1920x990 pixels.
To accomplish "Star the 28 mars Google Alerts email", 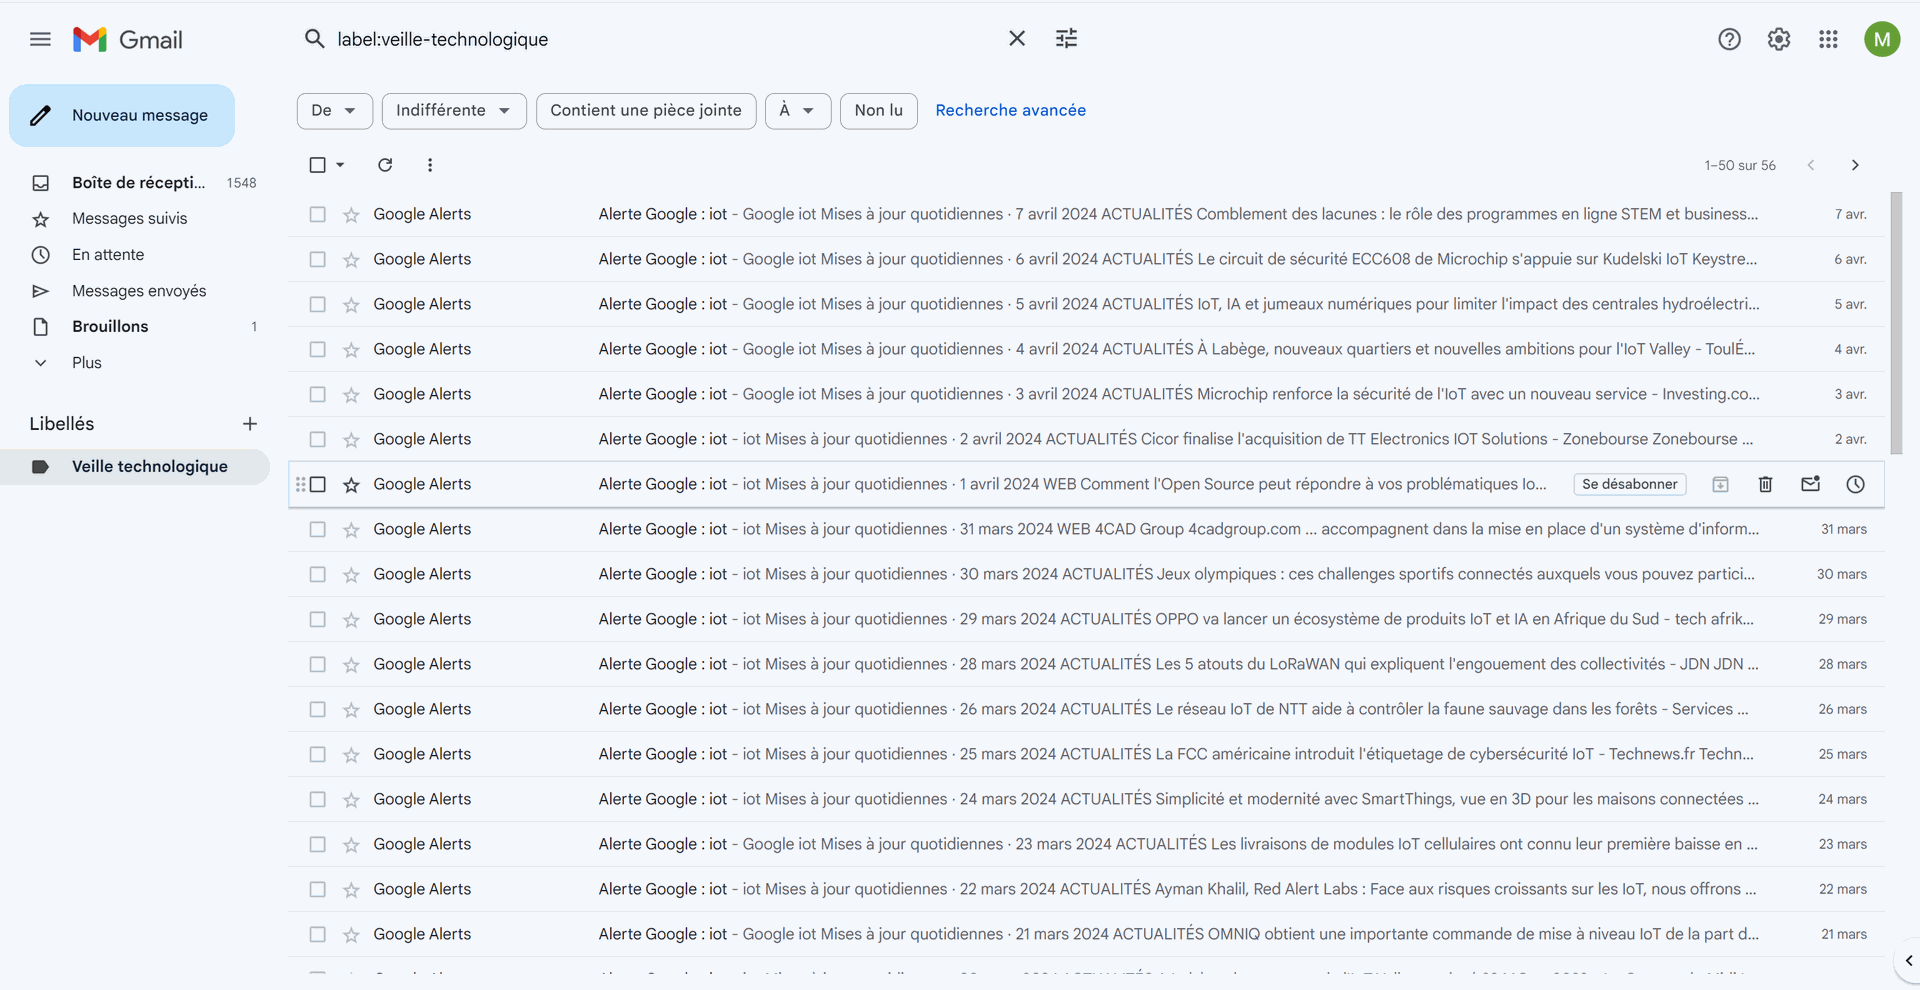I will [x=351, y=665].
